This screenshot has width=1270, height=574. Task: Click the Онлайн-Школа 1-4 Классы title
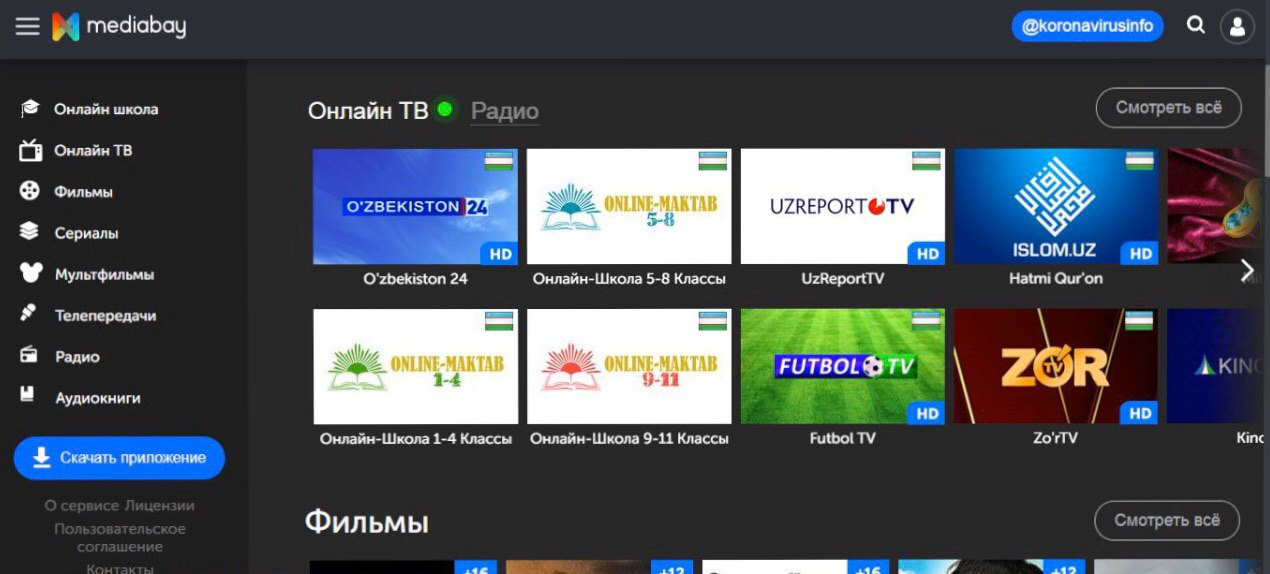(416, 439)
